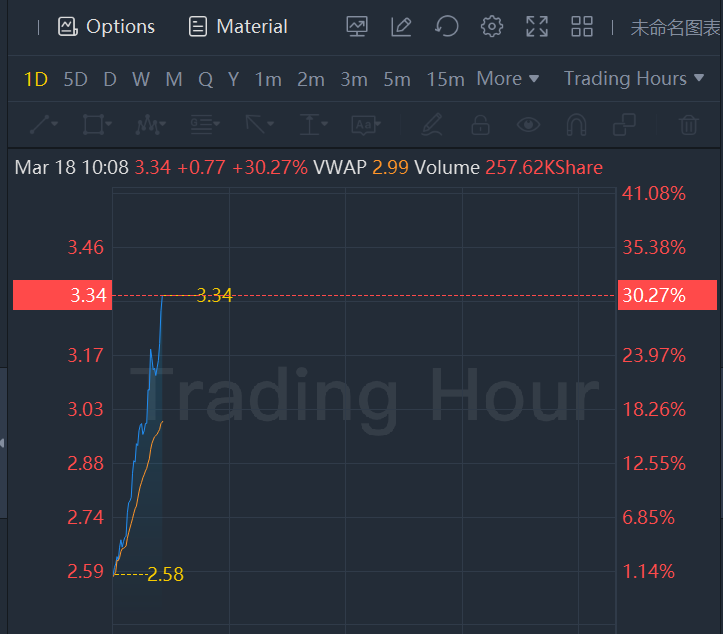Refresh the chart with the reload icon
Image resolution: width=723 pixels, height=634 pixels.
(x=447, y=27)
